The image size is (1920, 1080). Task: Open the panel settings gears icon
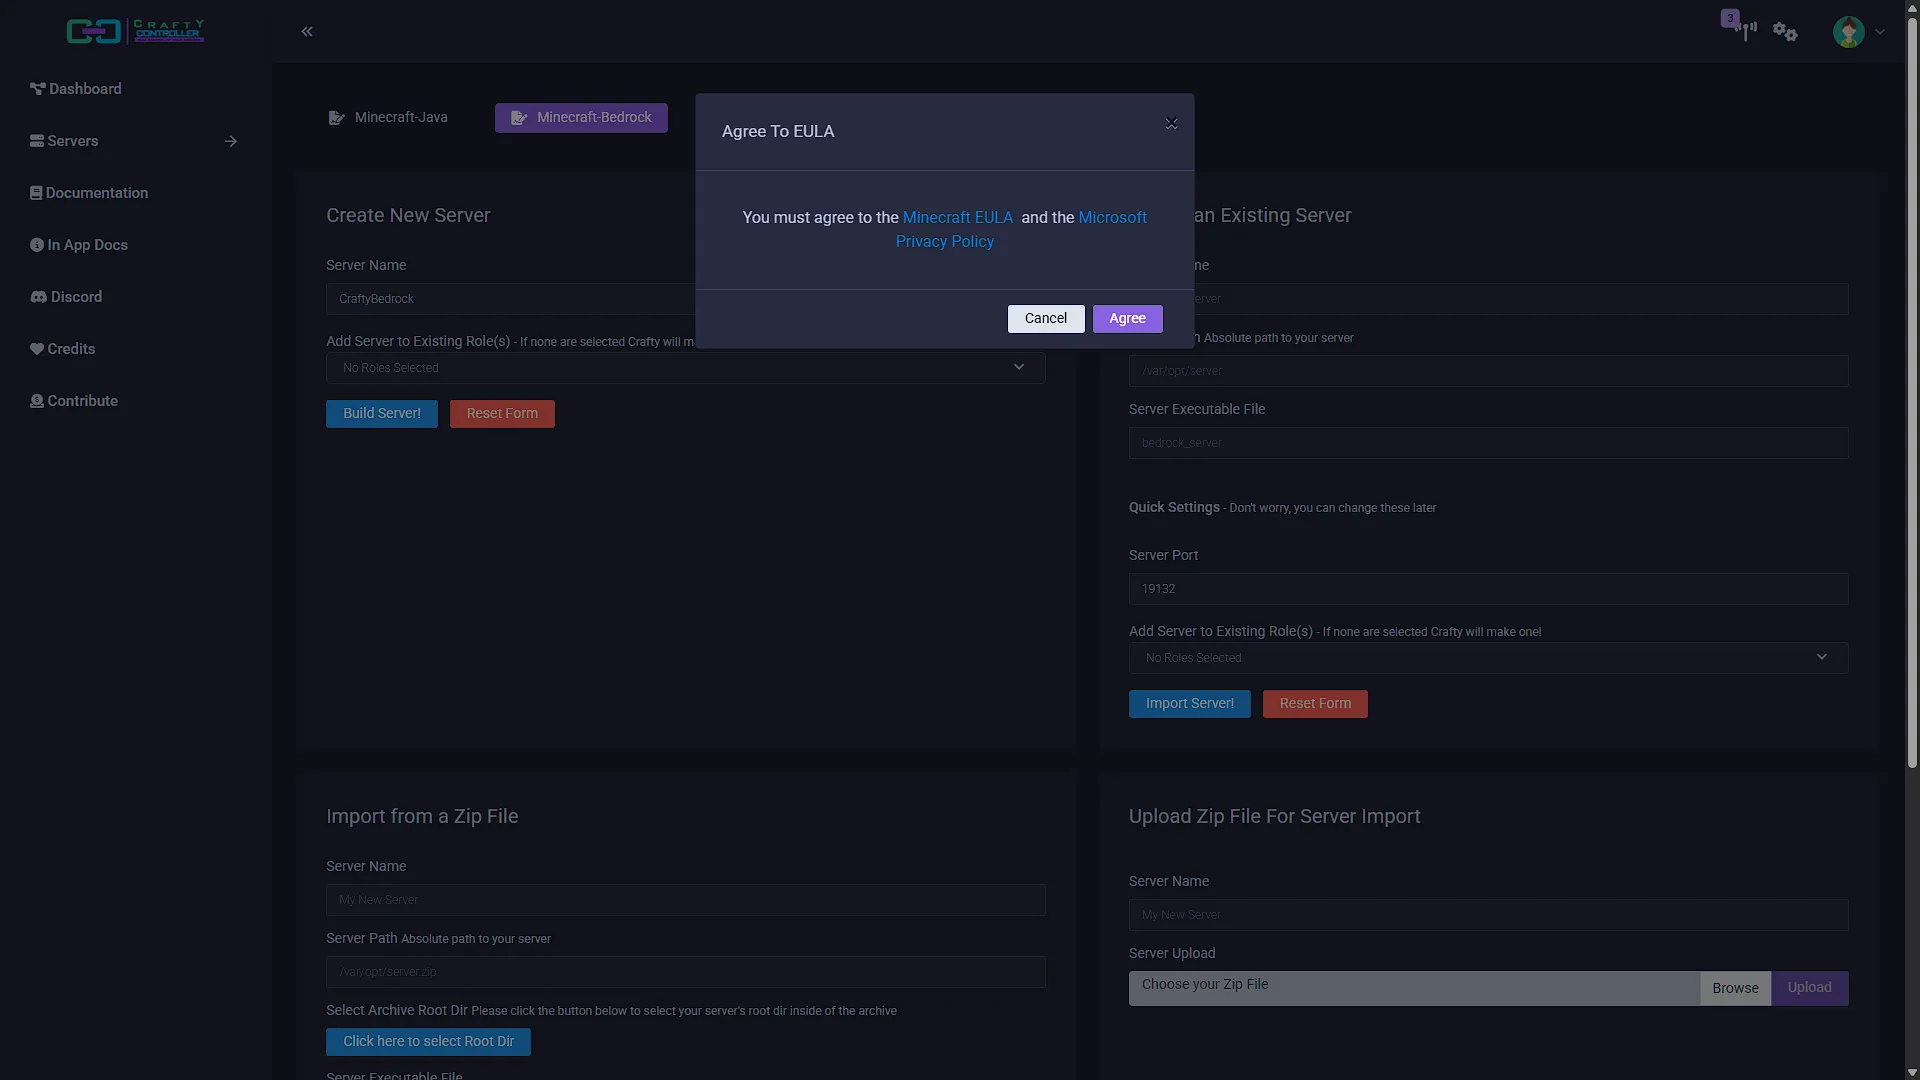coord(1785,32)
